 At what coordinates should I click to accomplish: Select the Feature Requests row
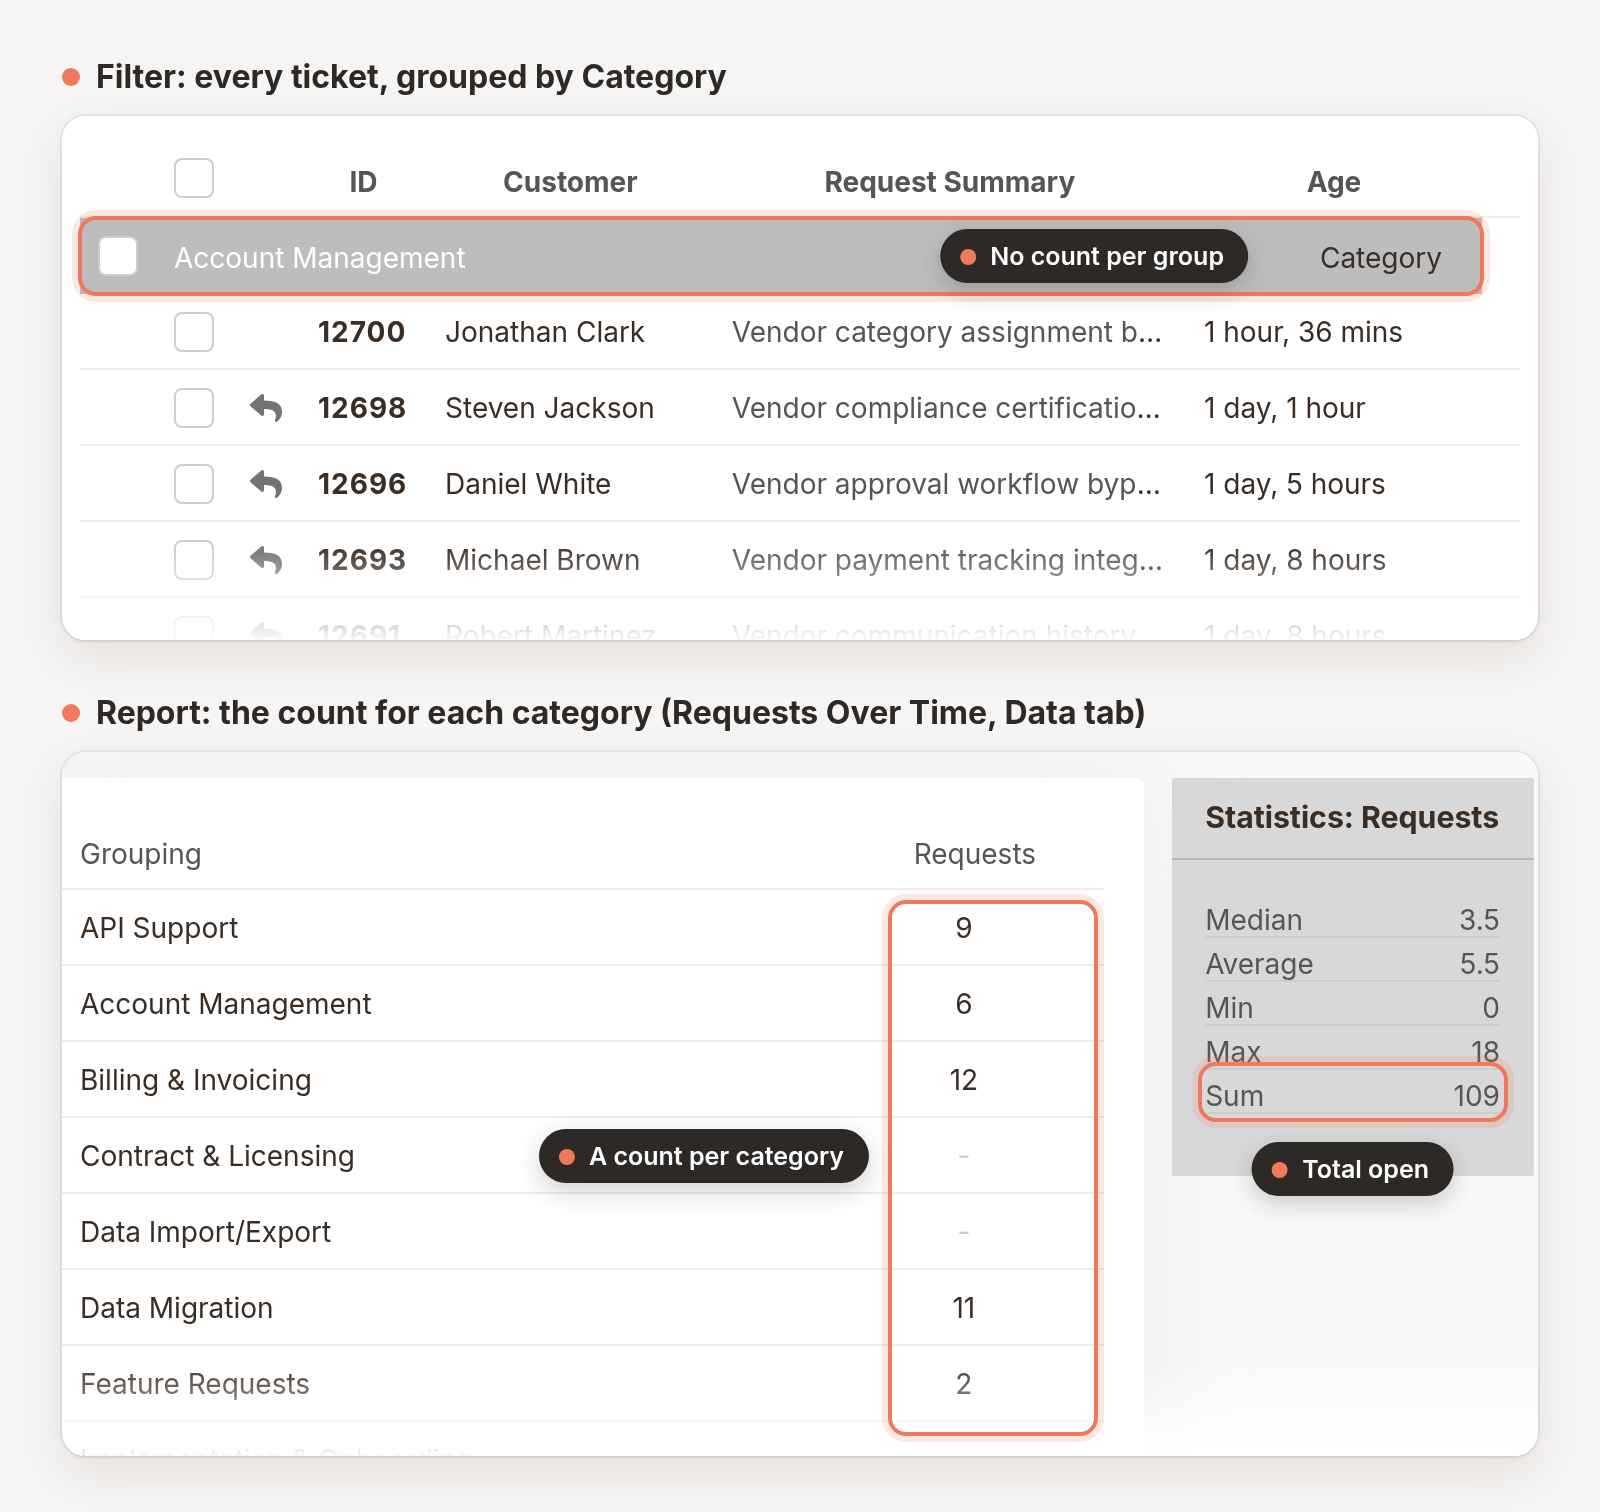click(583, 1384)
